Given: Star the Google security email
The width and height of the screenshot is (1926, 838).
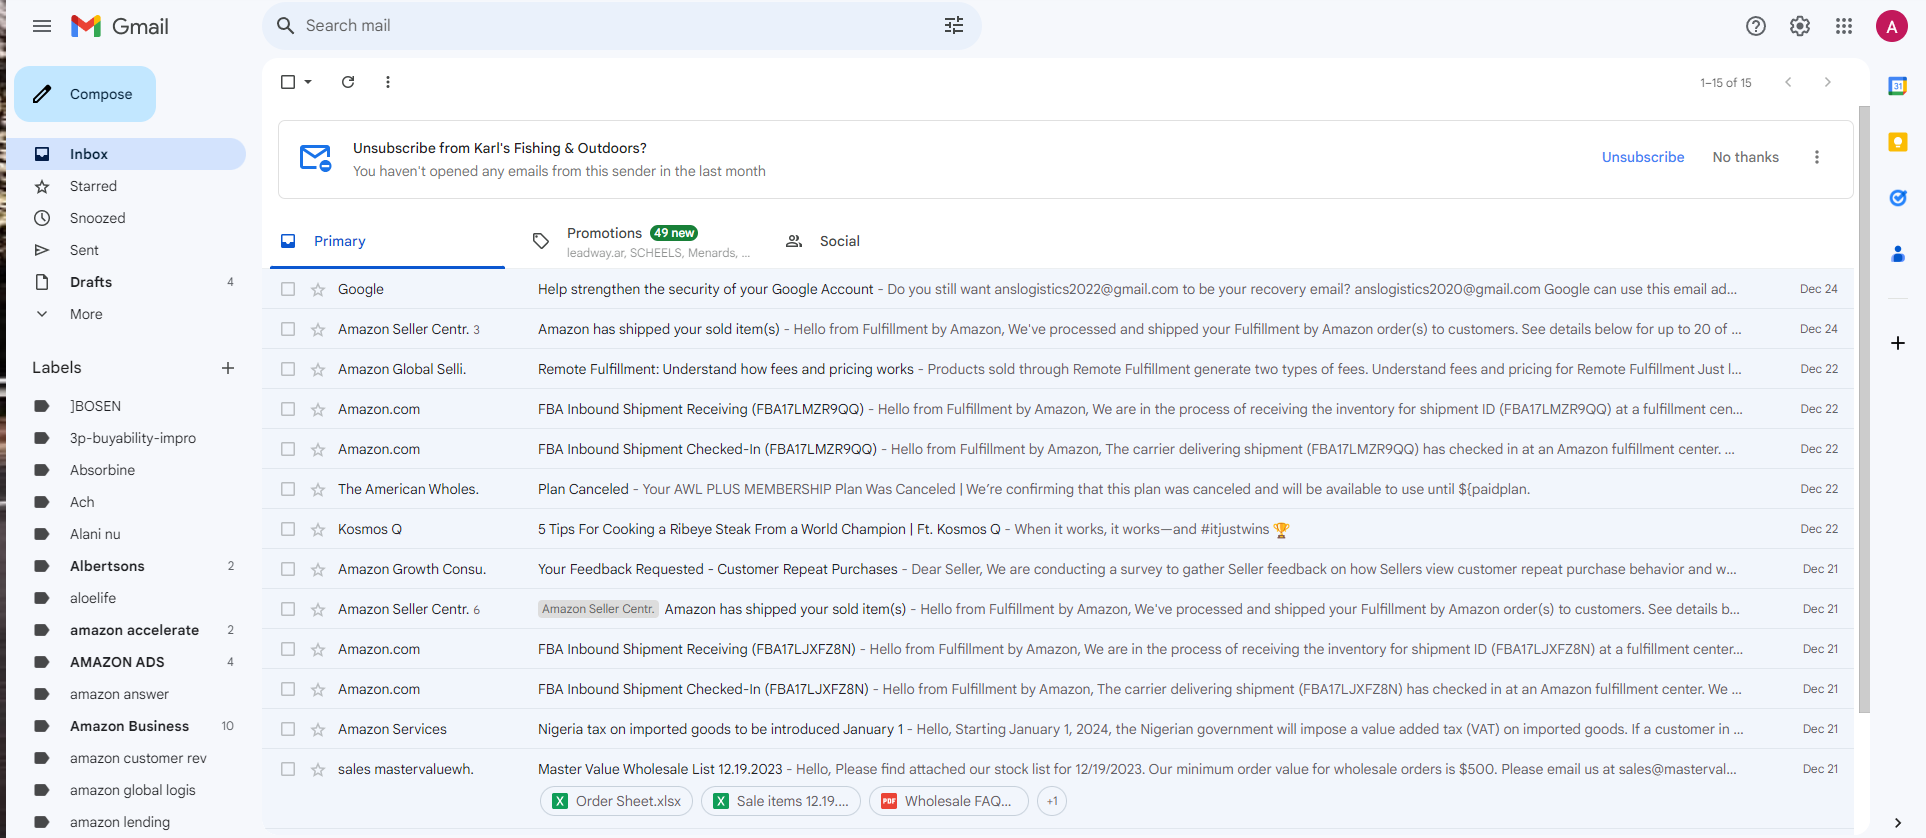Looking at the screenshot, I should point(318,289).
